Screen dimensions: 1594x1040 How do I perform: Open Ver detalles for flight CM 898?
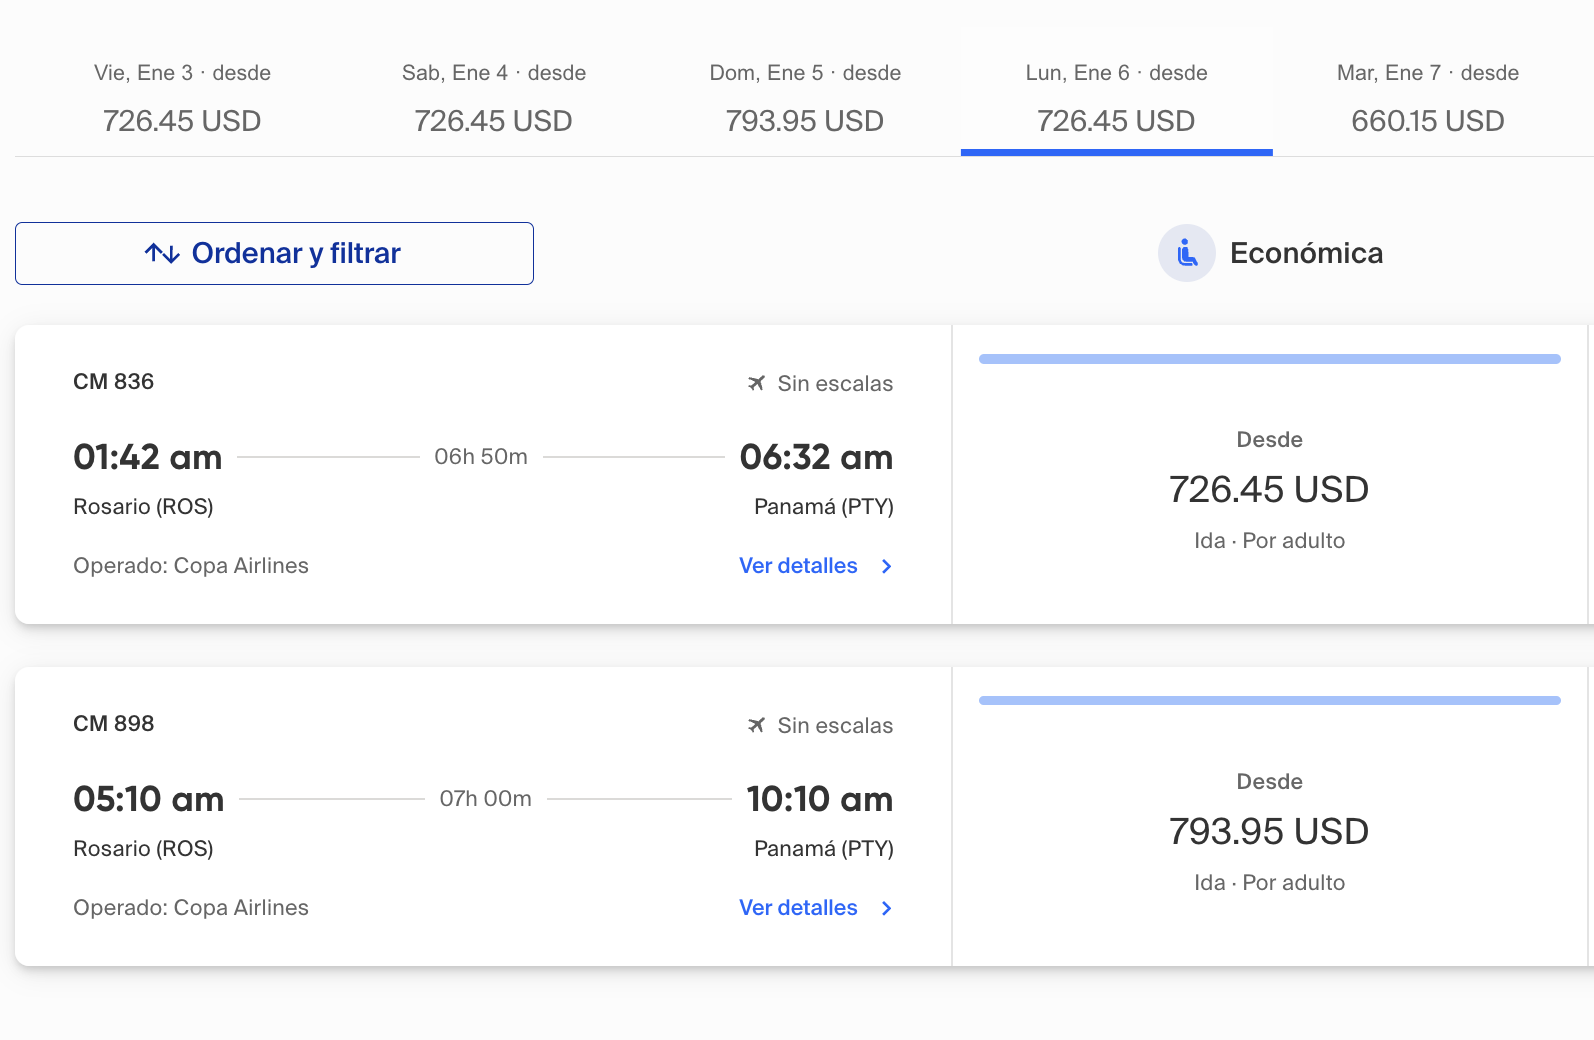pyautogui.click(x=798, y=908)
